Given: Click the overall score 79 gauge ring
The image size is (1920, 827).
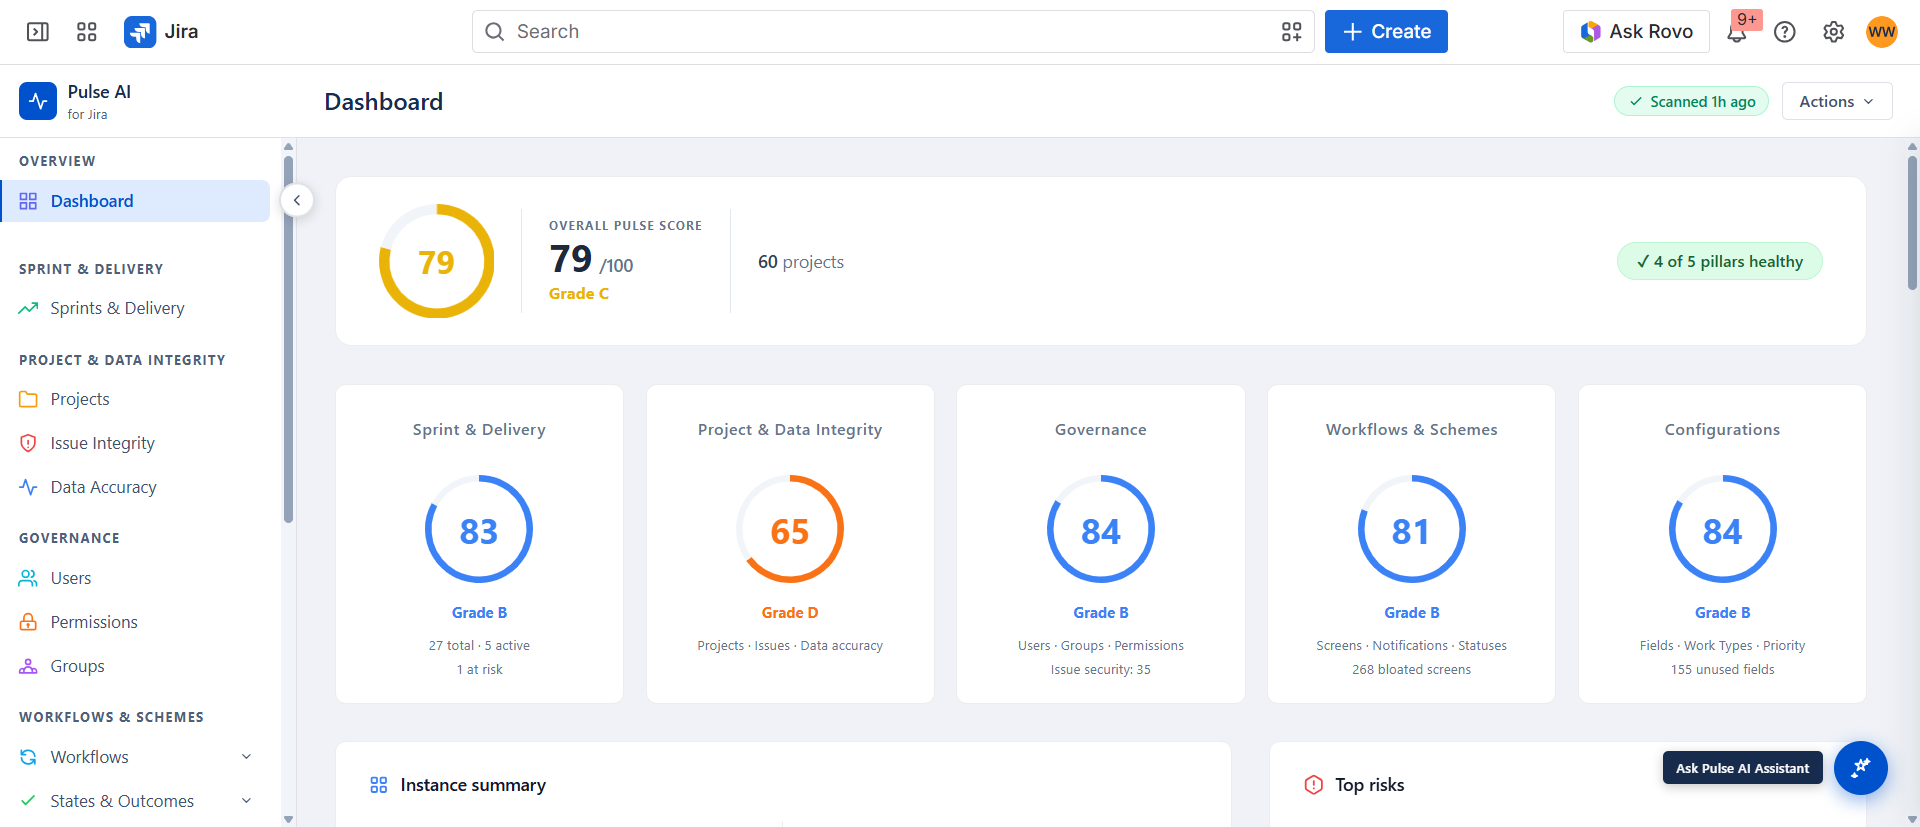Looking at the screenshot, I should click(436, 261).
